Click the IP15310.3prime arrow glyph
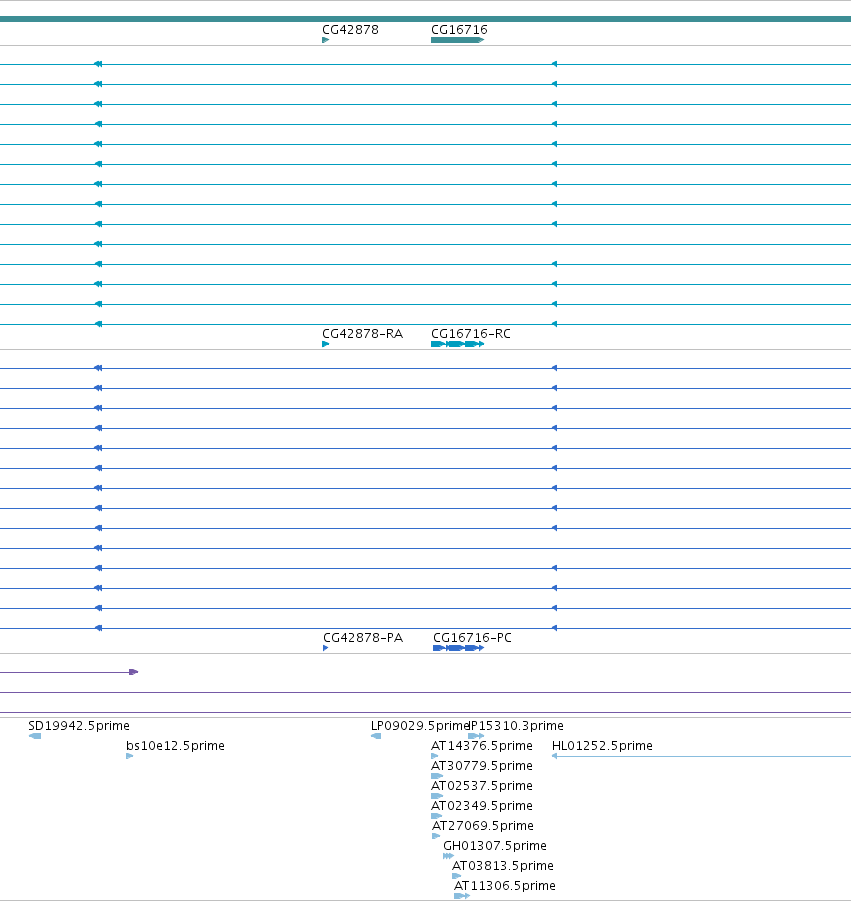The width and height of the screenshot is (851, 901). click(476, 736)
